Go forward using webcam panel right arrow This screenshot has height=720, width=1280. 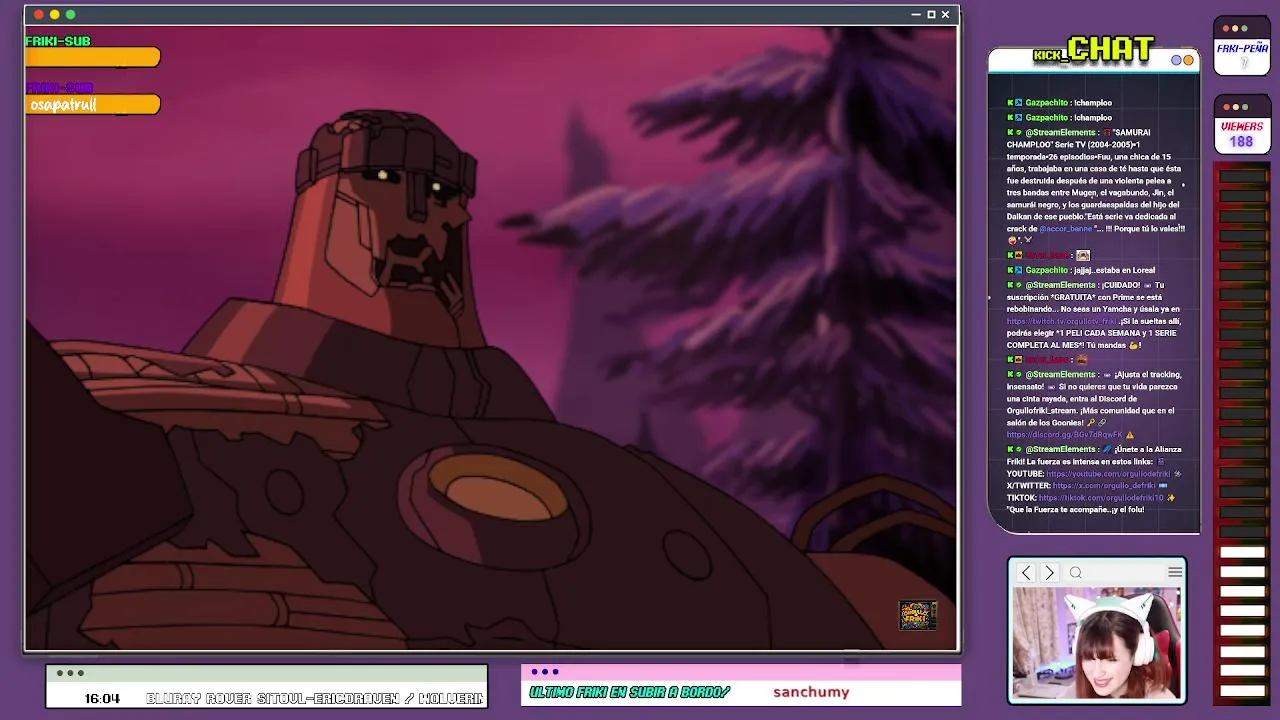1049,573
